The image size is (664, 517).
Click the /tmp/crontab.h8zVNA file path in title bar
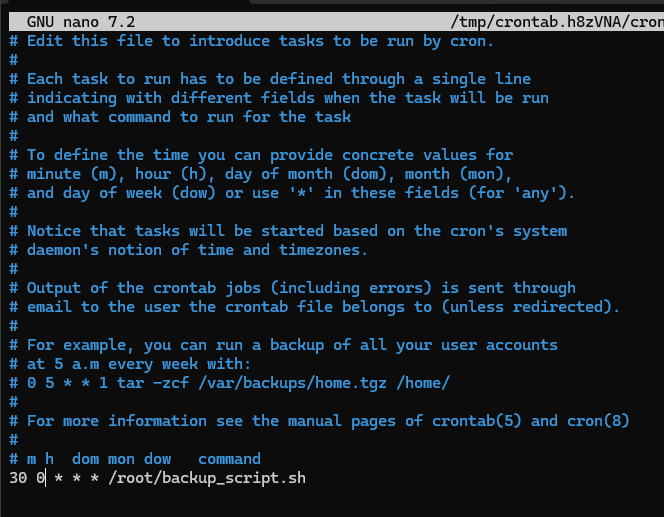(x=557, y=22)
